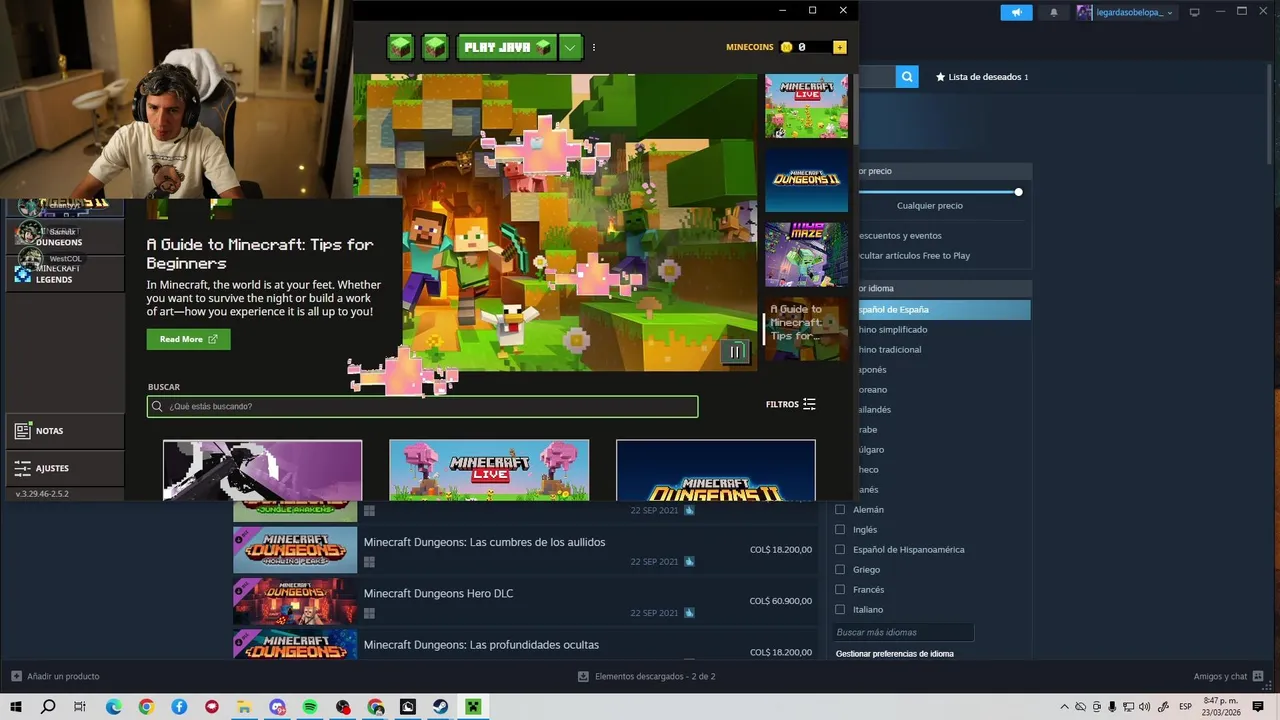Select the Minecraft Dungeons II side thumbnail
The width and height of the screenshot is (1280, 720).
[806, 181]
